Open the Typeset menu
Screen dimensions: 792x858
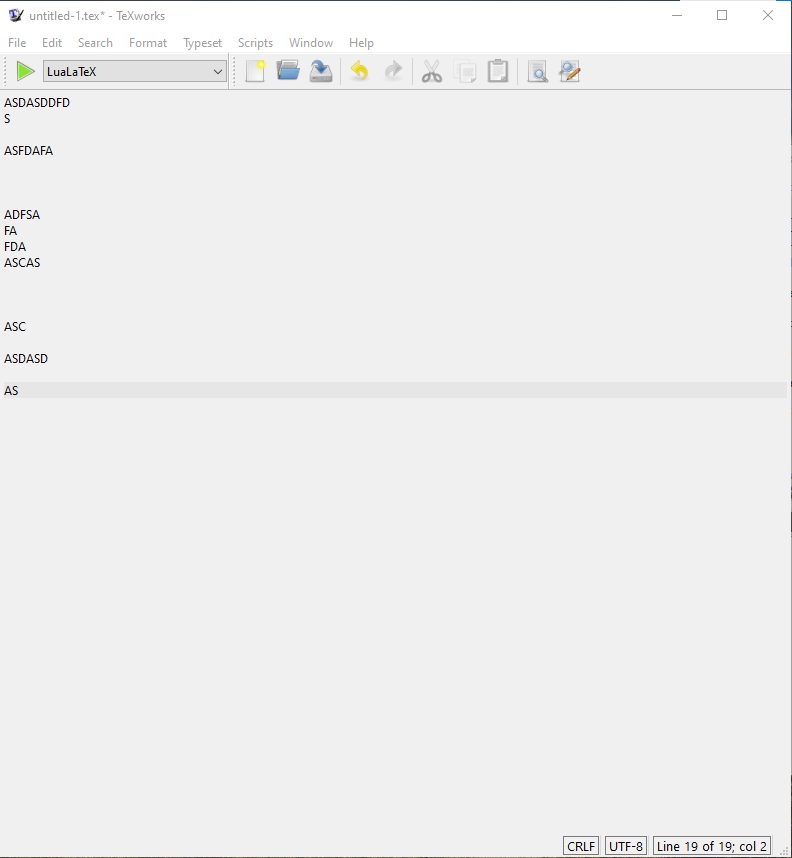[x=203, y=43]
